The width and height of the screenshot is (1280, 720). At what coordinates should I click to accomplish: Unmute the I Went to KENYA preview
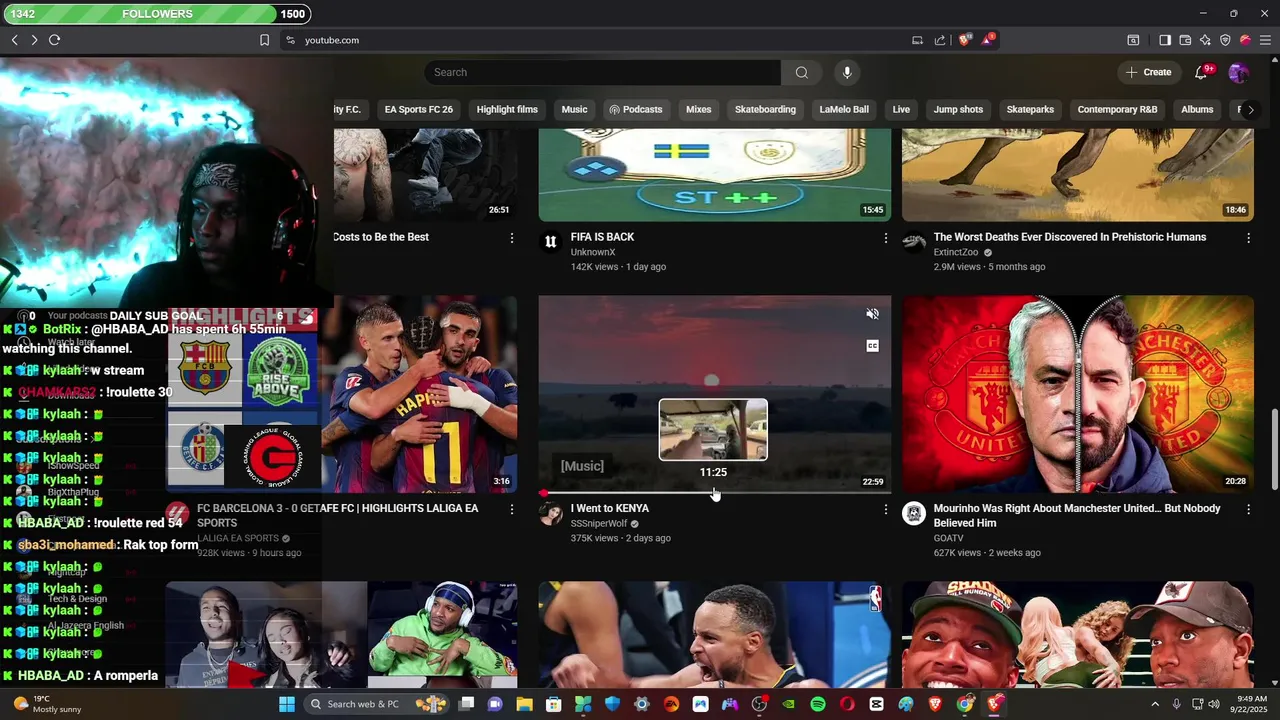pyautogui.click(x=872, y=314)
